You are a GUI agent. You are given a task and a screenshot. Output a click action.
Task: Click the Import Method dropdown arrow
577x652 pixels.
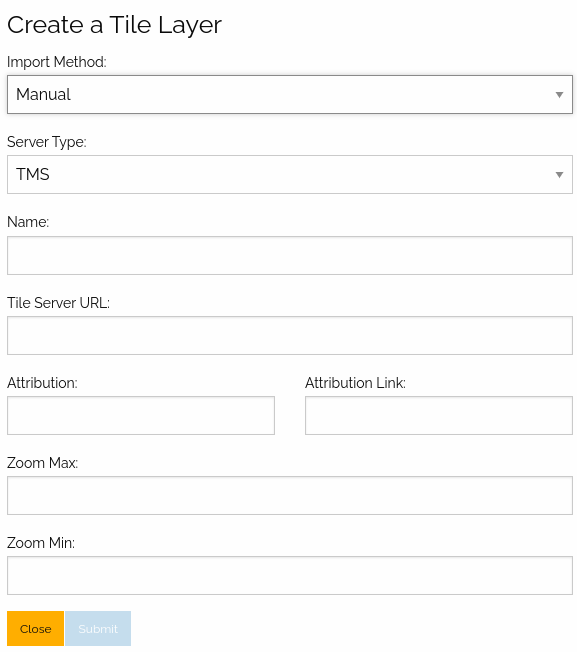click(559, 95)
